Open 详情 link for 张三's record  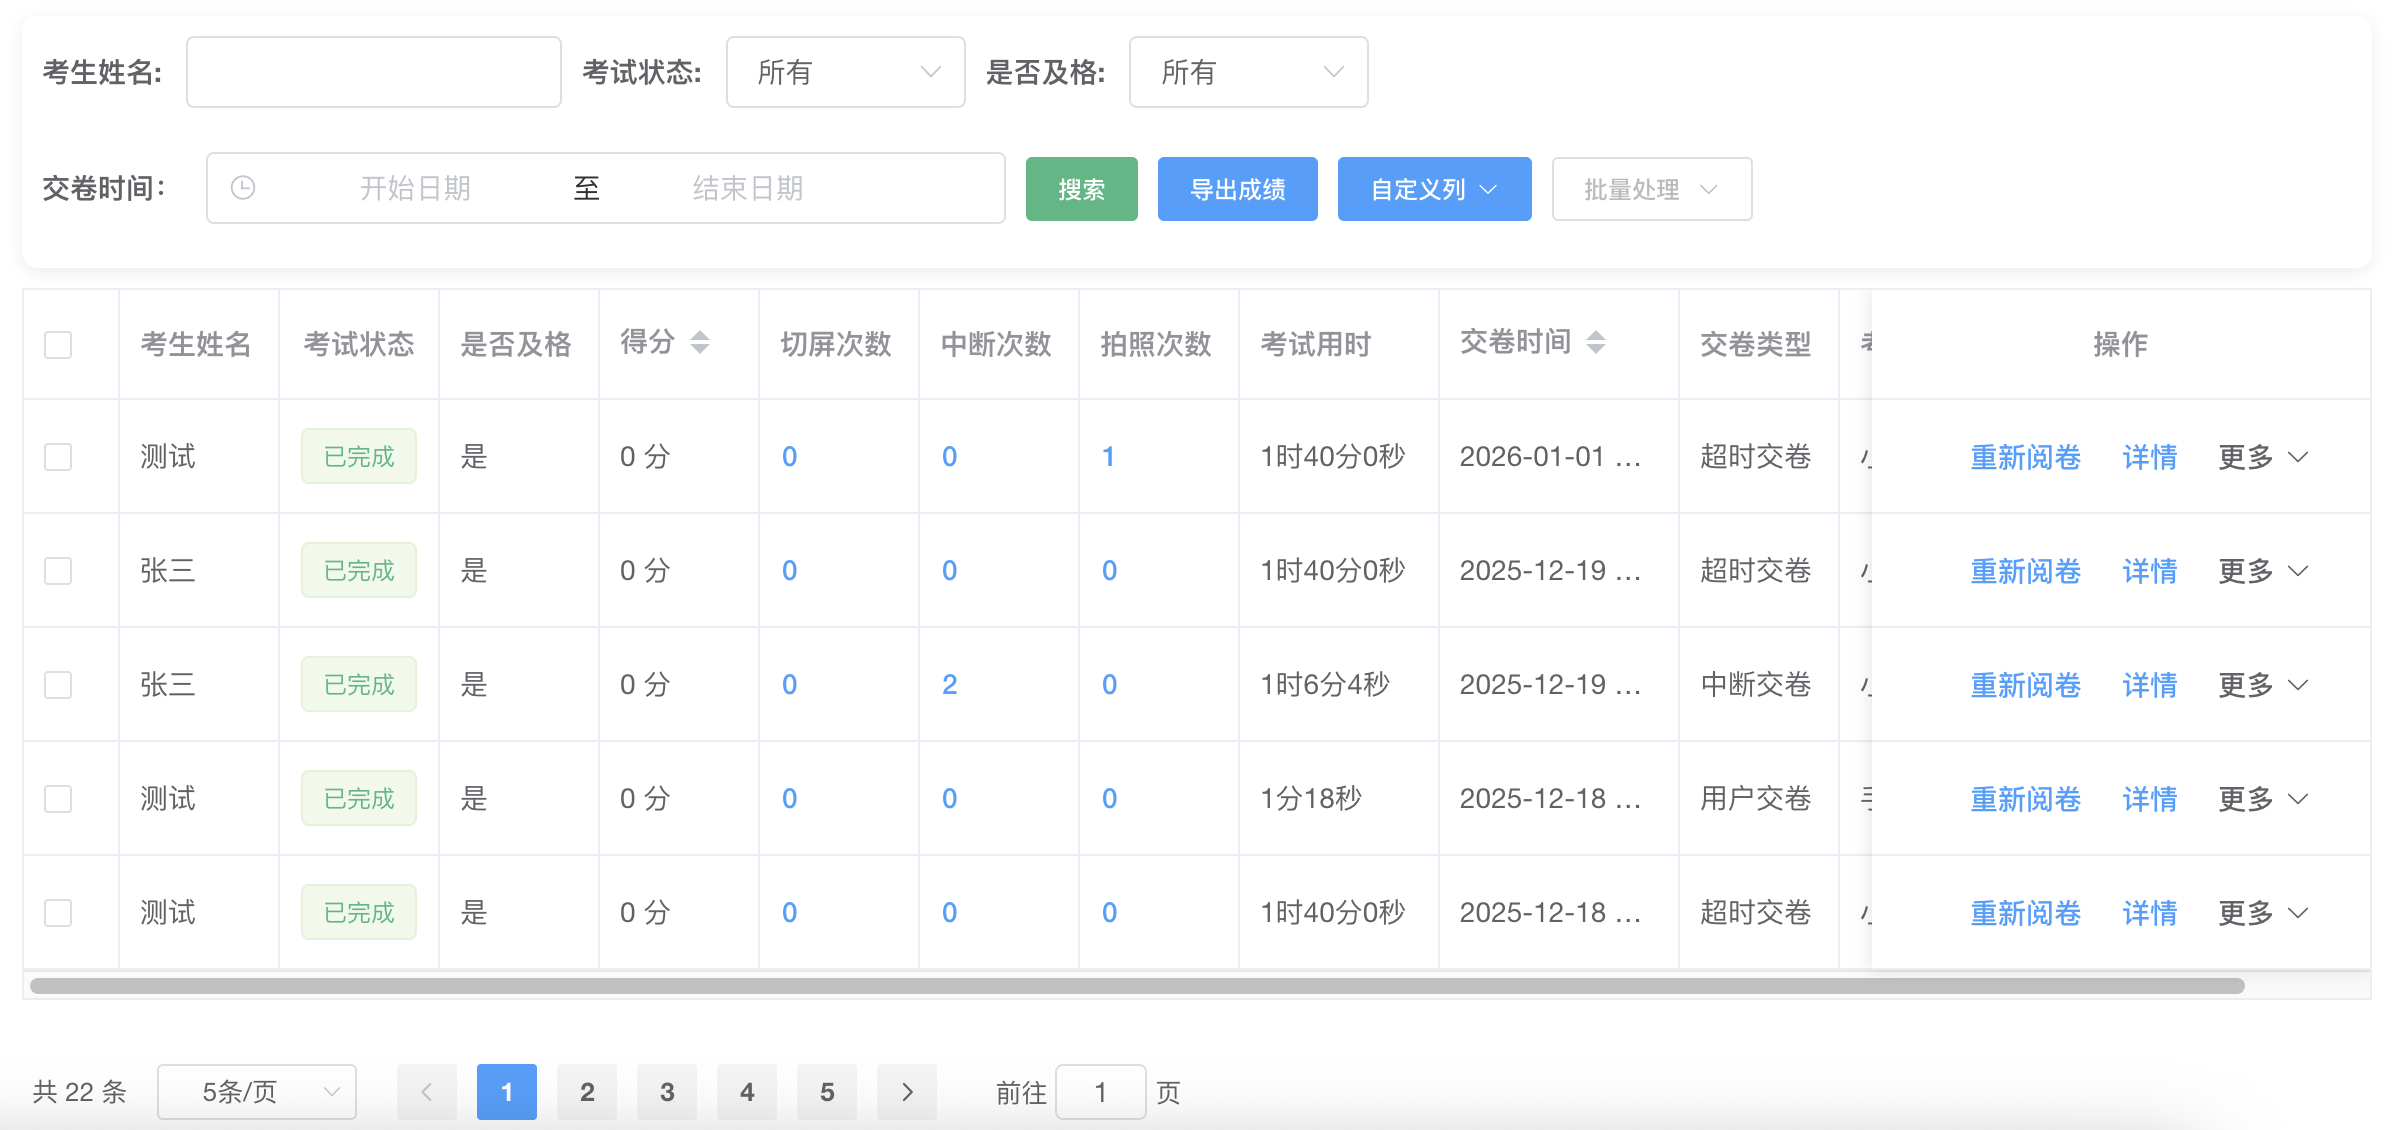(x=2149, y=571)
